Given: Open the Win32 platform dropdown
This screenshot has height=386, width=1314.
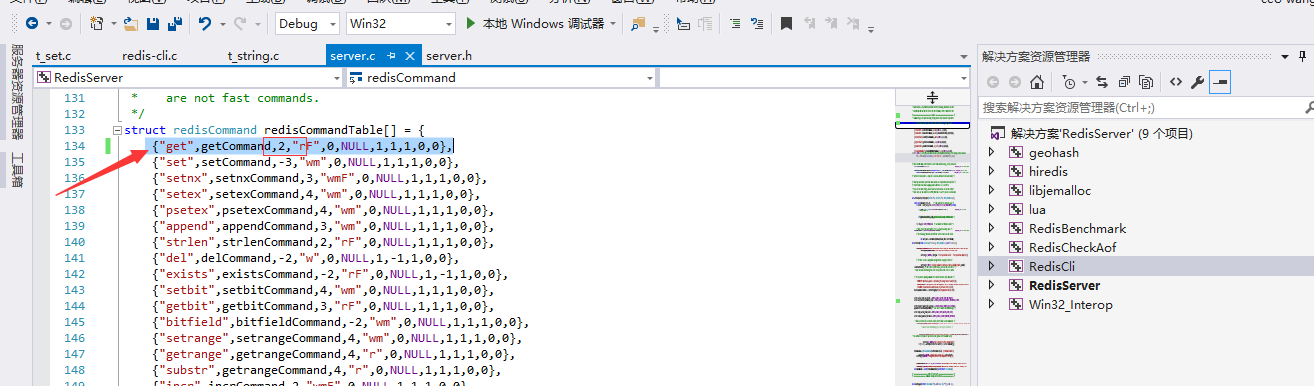Looking at the screenshot, I should (401, 23).
